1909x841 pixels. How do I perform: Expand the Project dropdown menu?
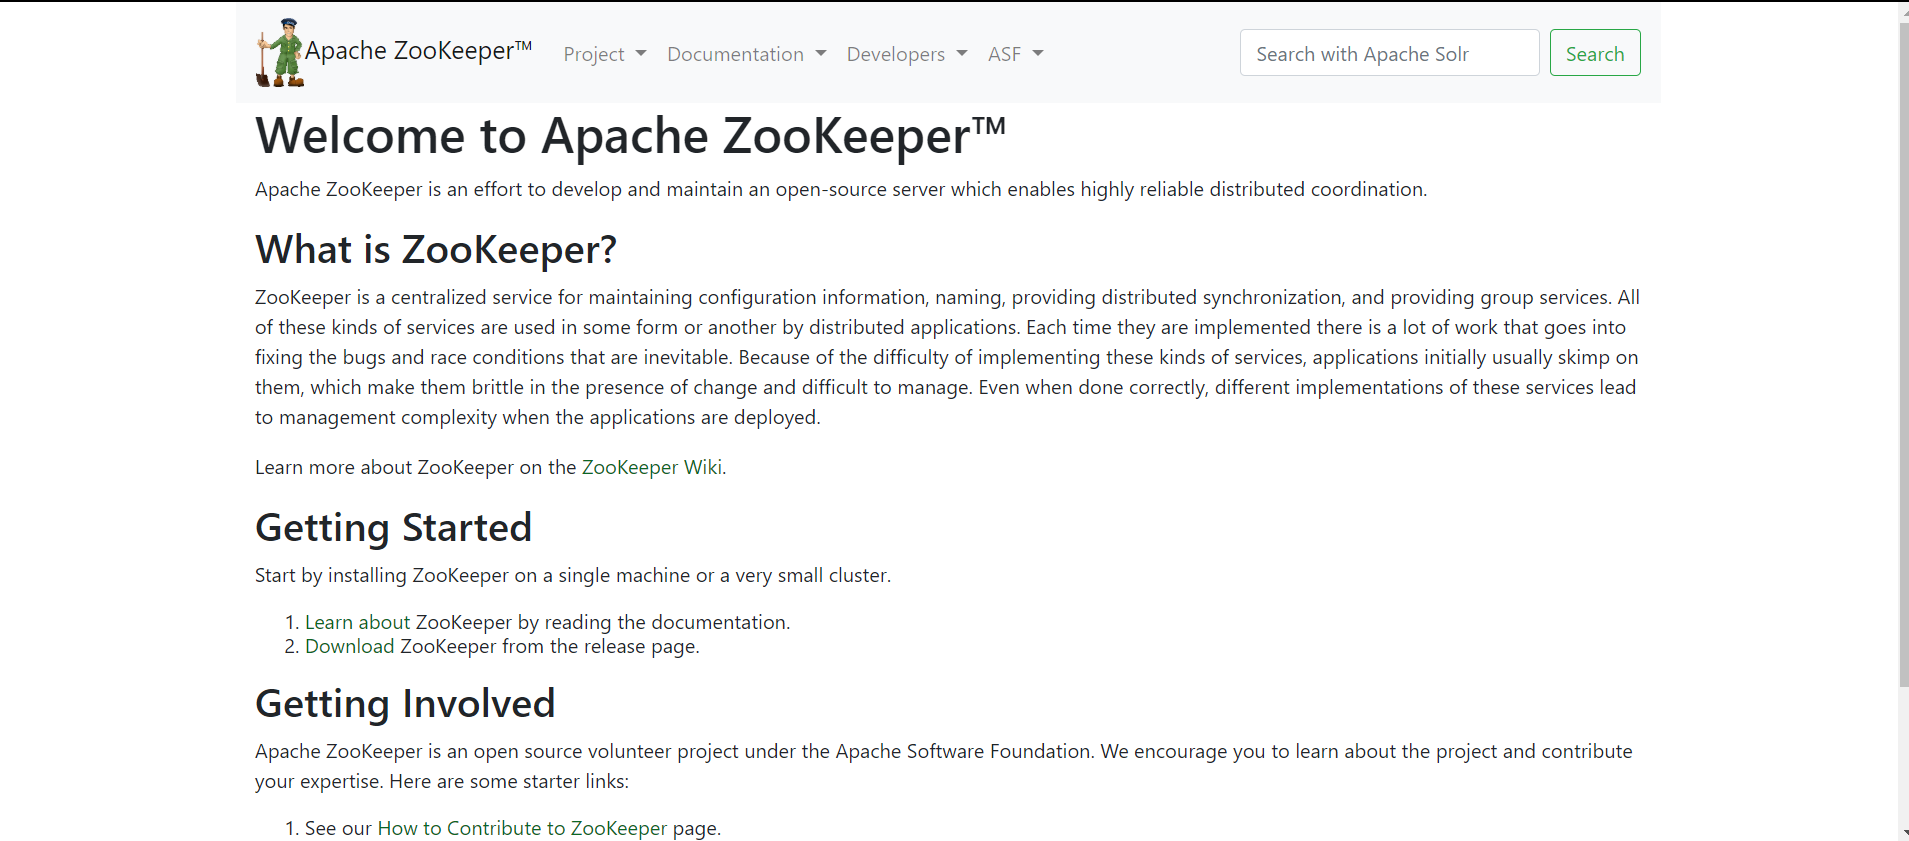point(605,54)
